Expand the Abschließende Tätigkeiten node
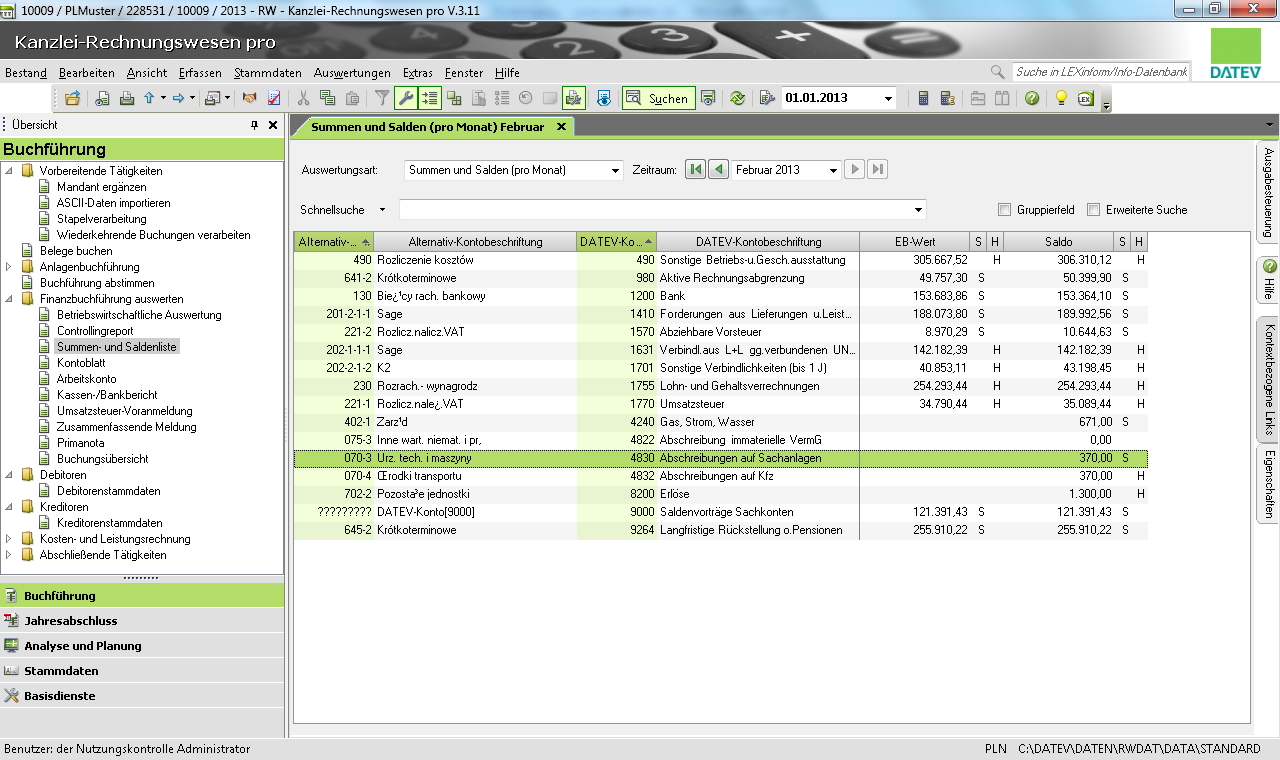The image size is (1280, 760). [x=10, y=555]
